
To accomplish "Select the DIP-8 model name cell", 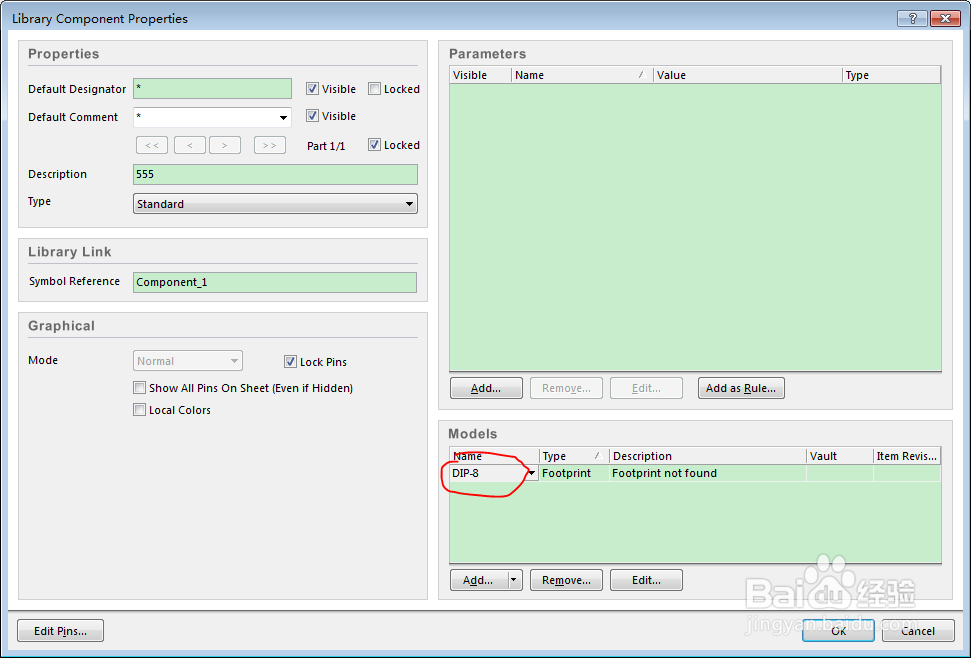I will point(488,473).
